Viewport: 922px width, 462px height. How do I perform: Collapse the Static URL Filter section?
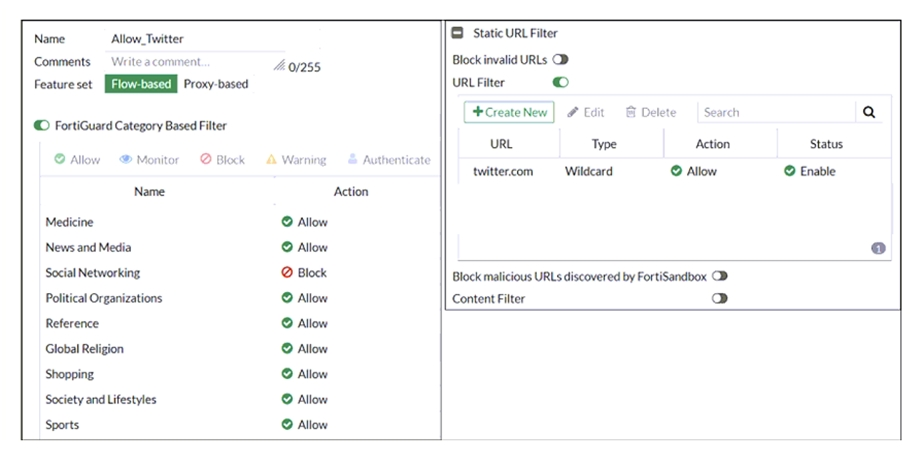click(457, 33)
